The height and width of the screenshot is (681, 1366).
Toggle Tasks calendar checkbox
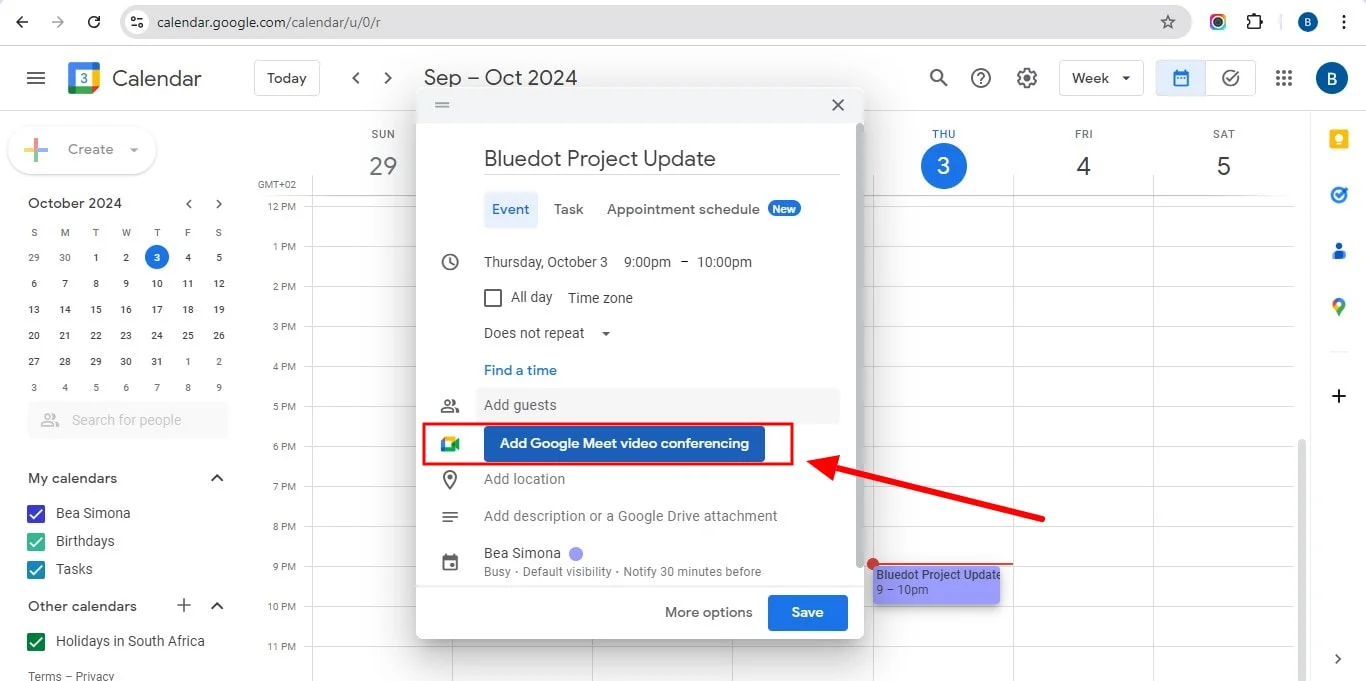(x=37, y=569)
